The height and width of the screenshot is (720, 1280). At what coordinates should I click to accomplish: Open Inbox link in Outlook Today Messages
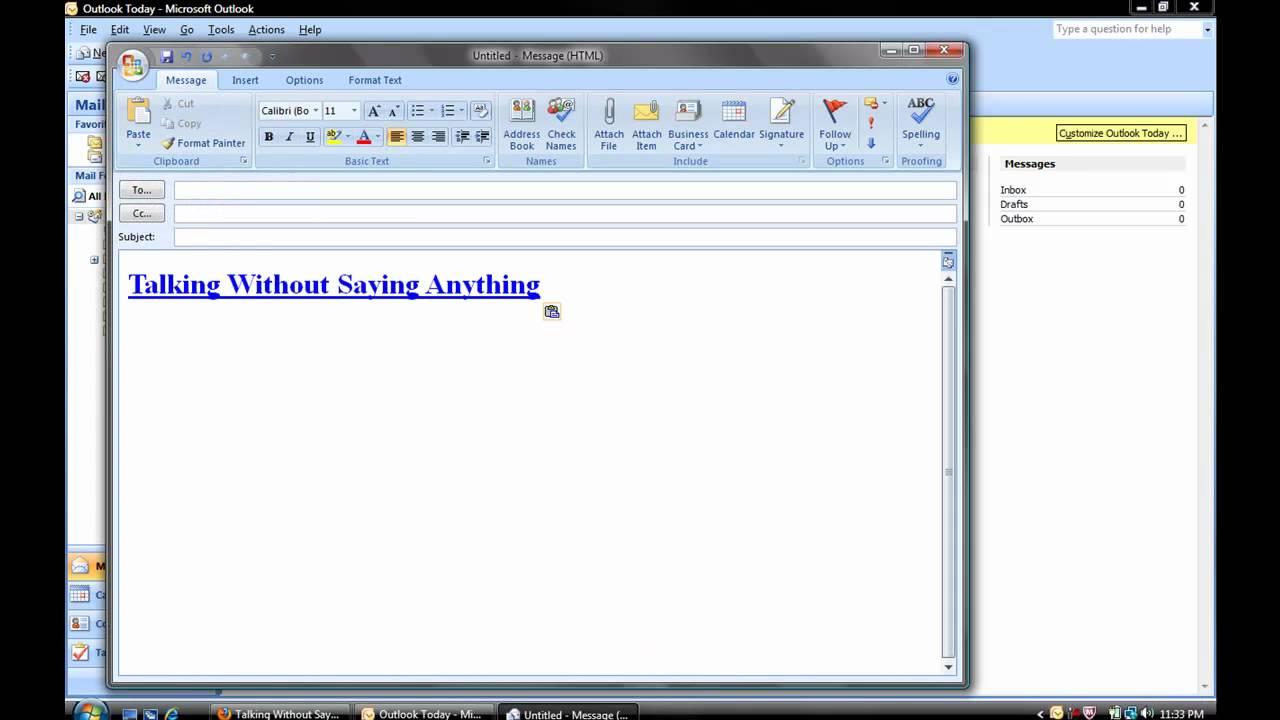(x=1013, y=190)
